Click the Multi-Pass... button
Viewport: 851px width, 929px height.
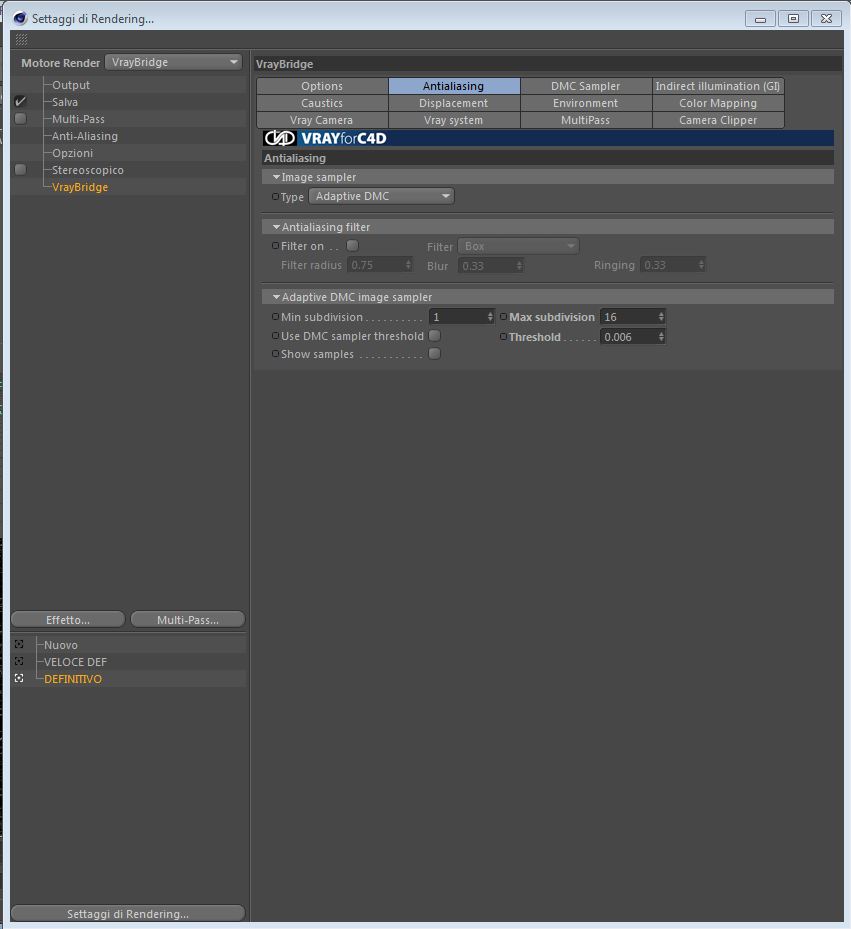tap(188, 620)
